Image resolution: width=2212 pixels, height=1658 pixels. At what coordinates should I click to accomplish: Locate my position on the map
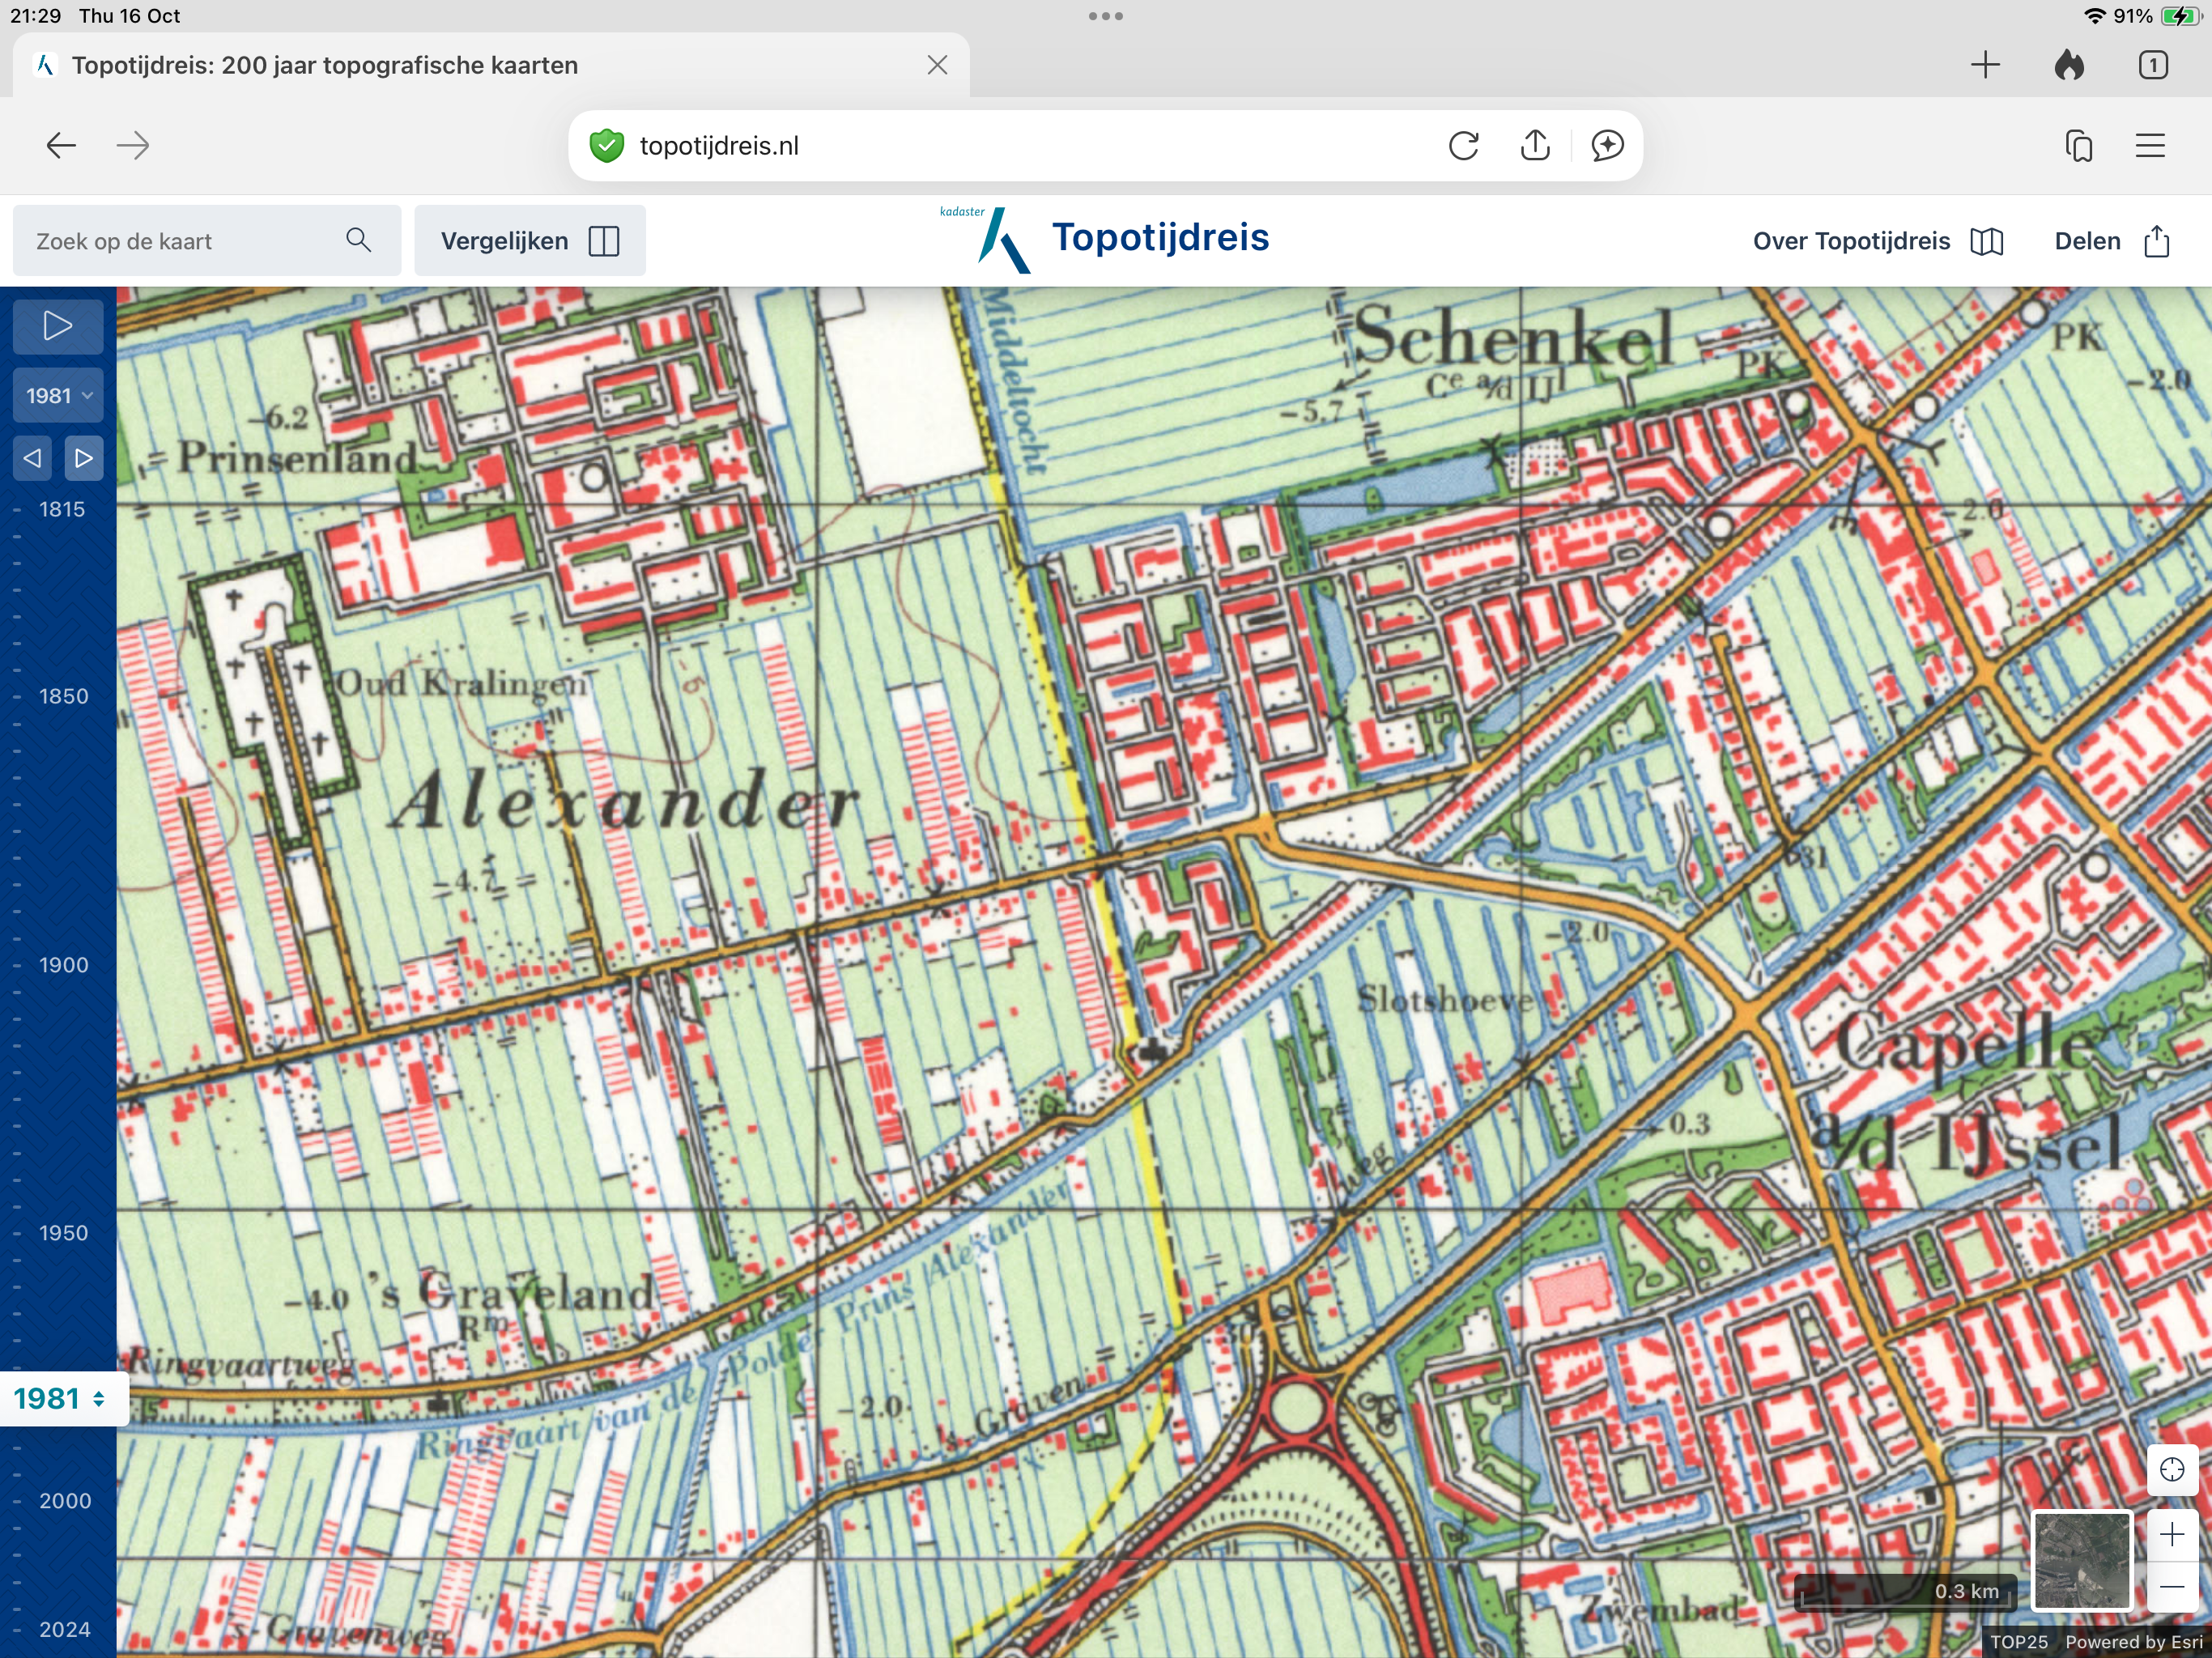tap(2171, 1469)
